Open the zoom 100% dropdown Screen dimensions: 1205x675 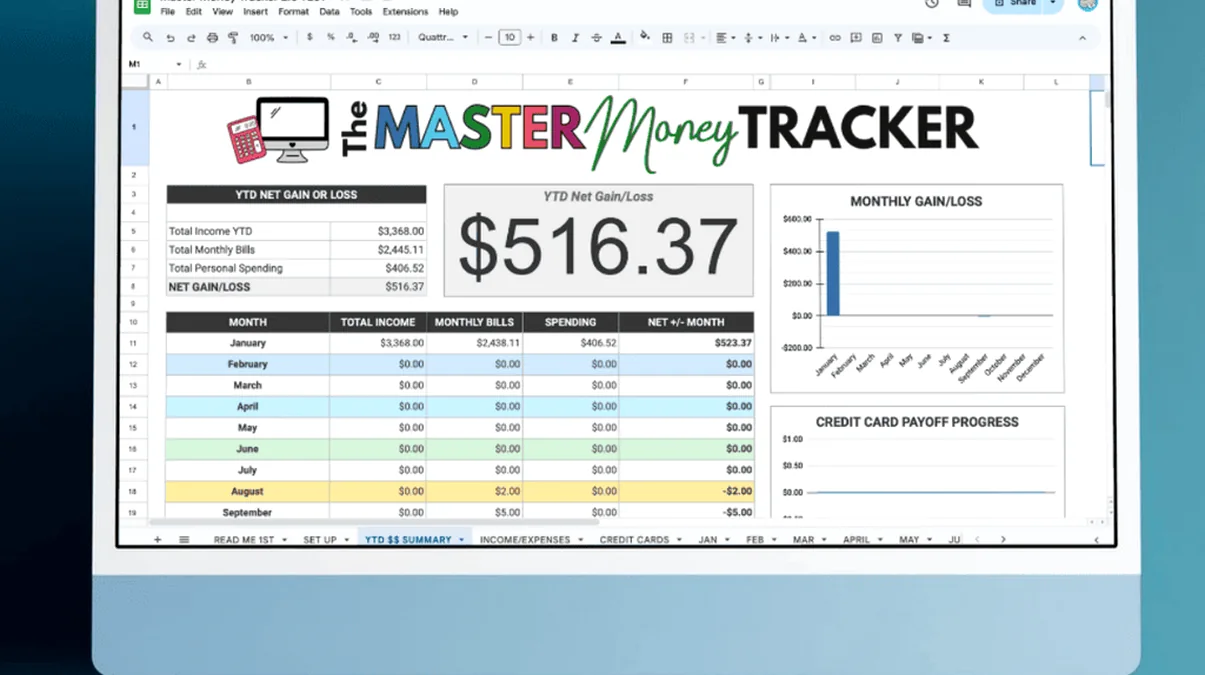[268, 38]
